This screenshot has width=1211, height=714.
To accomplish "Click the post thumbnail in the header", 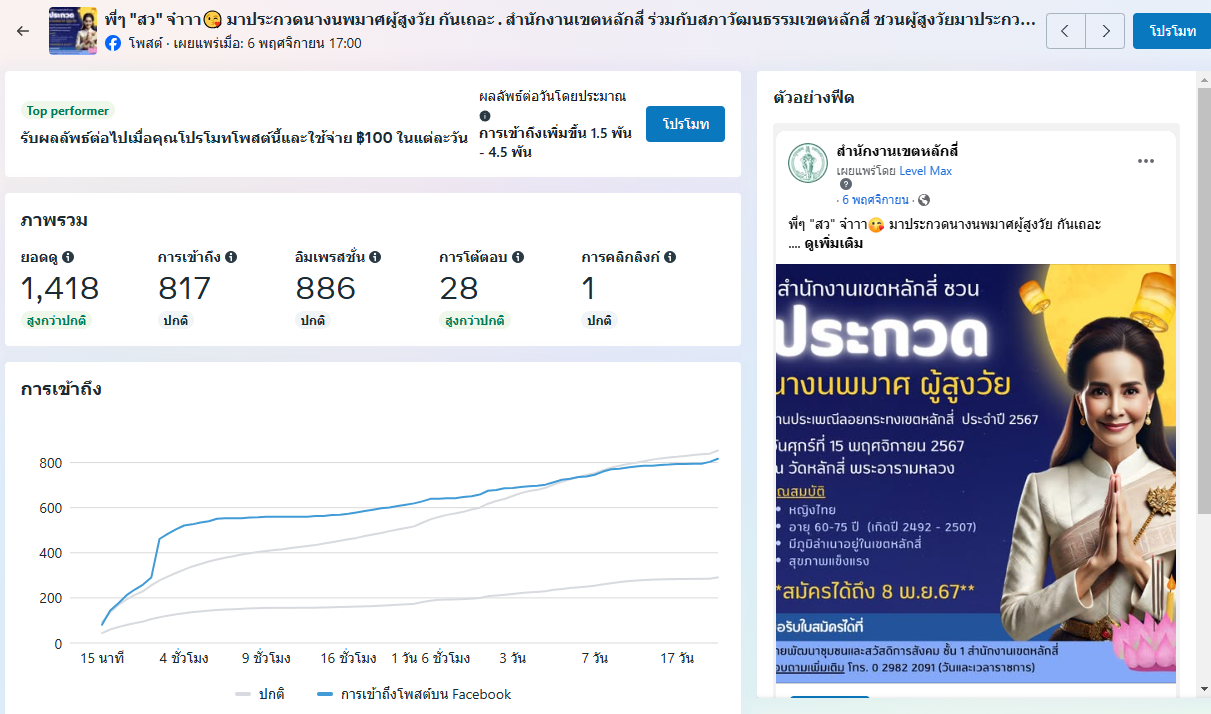I will point(73,31).
